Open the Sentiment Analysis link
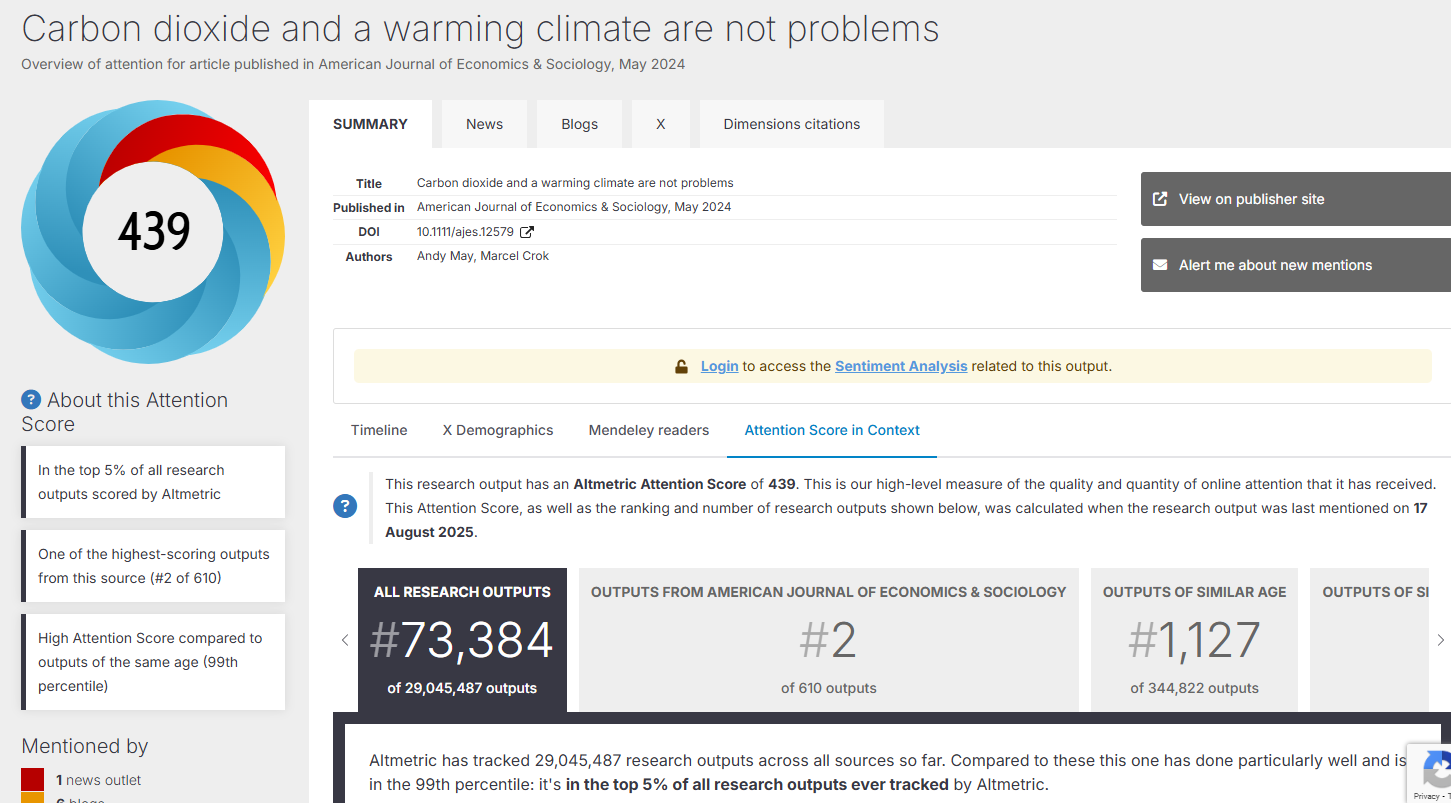Viewport: 1451px width, 803px height. [901, 366]
